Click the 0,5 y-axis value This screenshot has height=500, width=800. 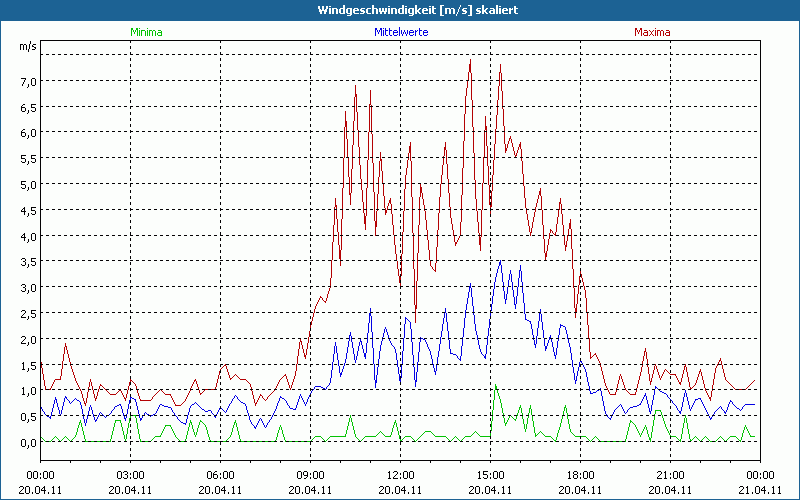(x=29, y=417)
